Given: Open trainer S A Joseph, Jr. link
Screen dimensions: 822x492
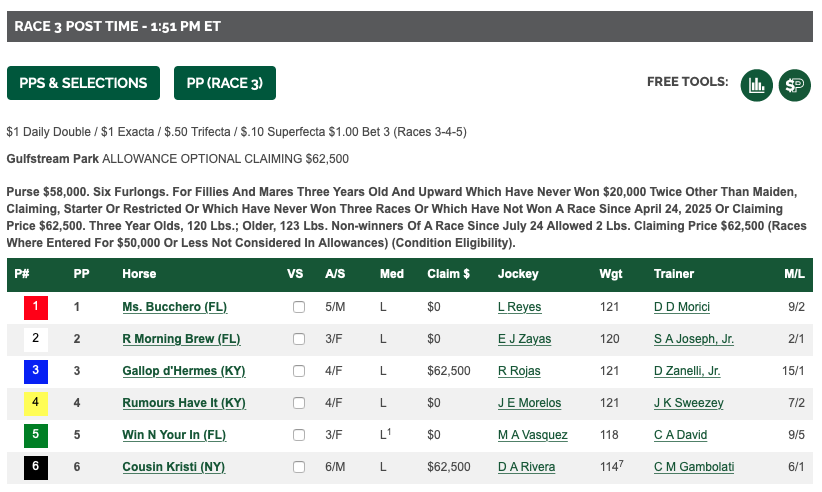Looking at the screenshot, I should 694,339.
